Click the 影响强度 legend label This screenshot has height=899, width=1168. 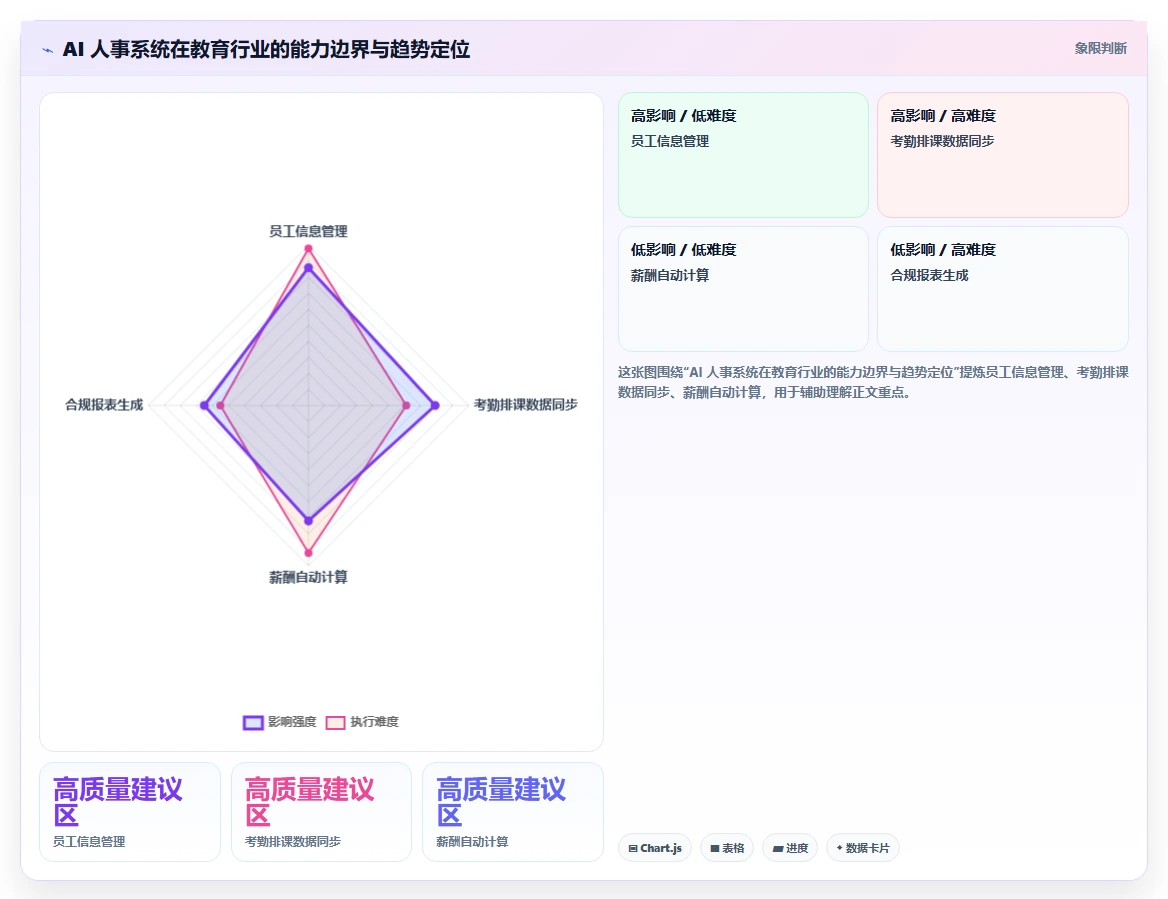(x=292, y=722)
